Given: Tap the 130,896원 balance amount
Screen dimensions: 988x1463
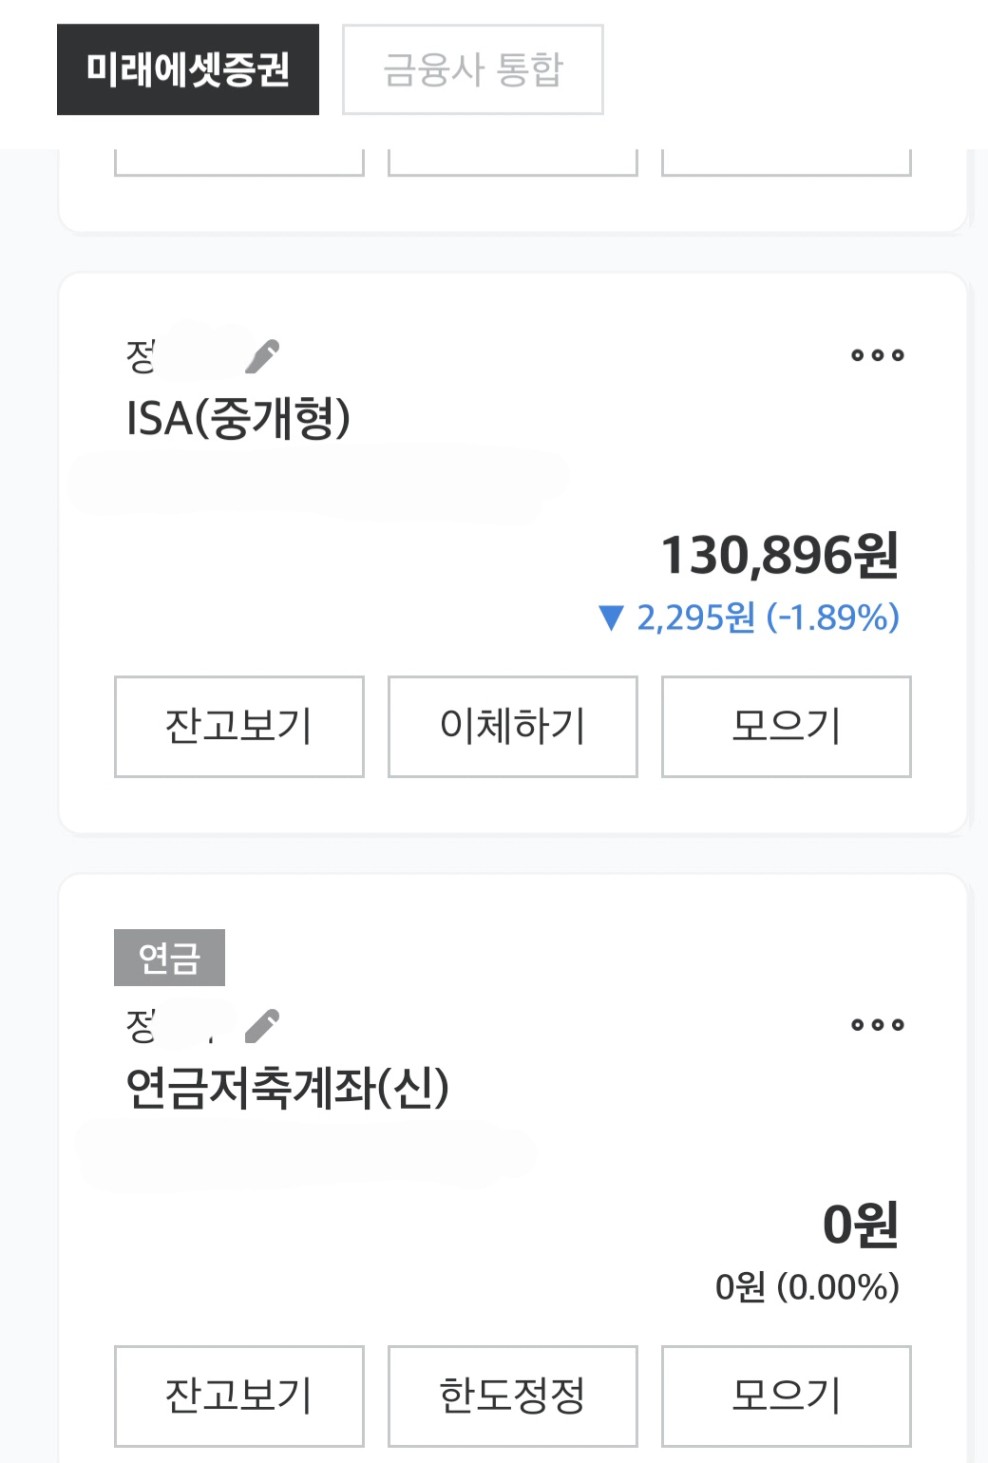Looking at the screenshot, I should 780,555.
